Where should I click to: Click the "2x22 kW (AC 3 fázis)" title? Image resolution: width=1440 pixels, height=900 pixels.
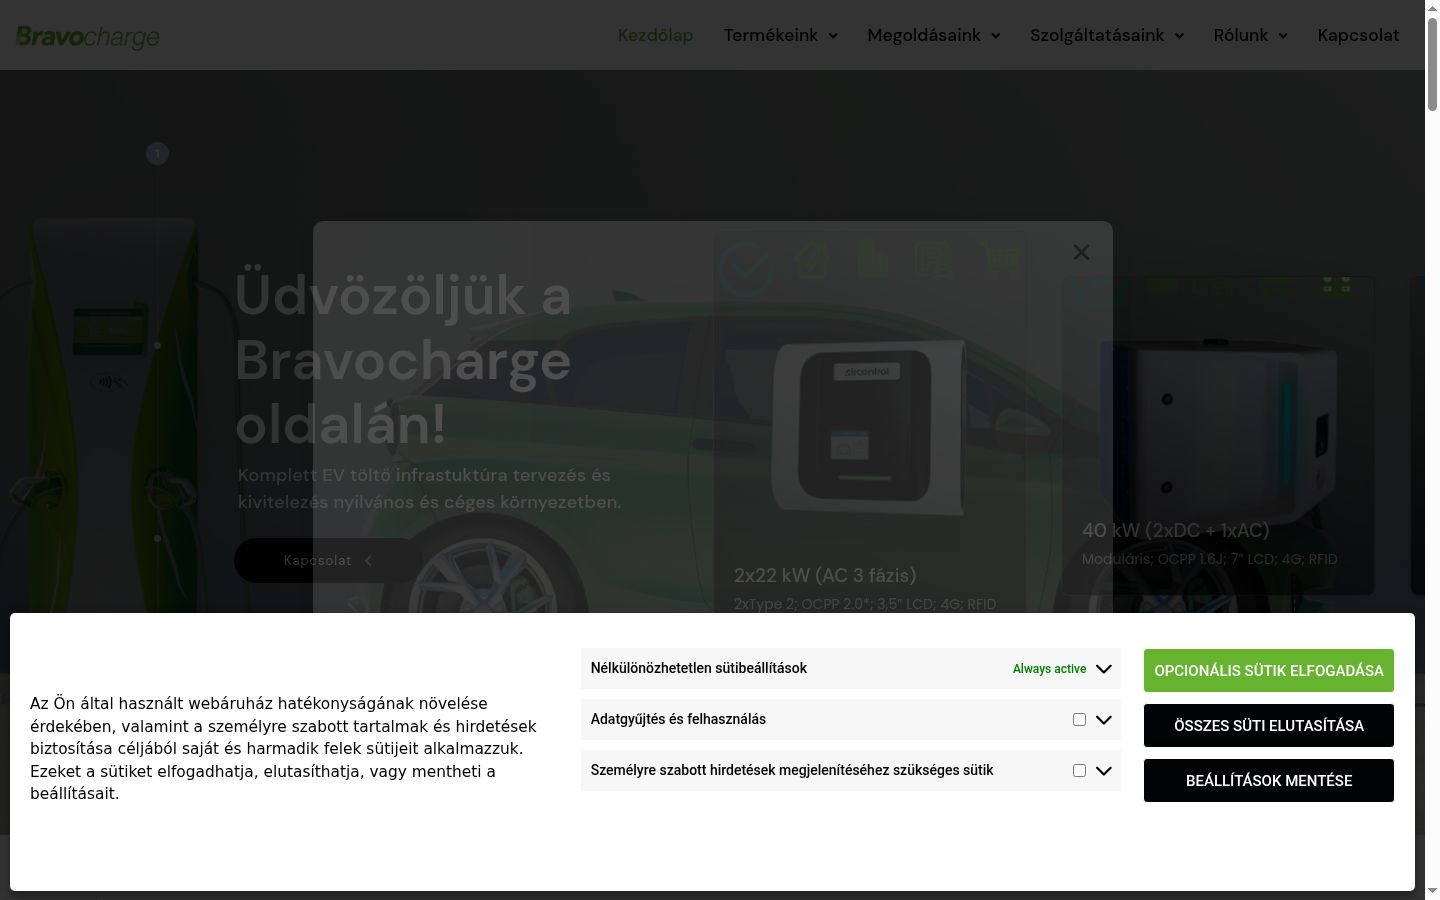point(825,575)
